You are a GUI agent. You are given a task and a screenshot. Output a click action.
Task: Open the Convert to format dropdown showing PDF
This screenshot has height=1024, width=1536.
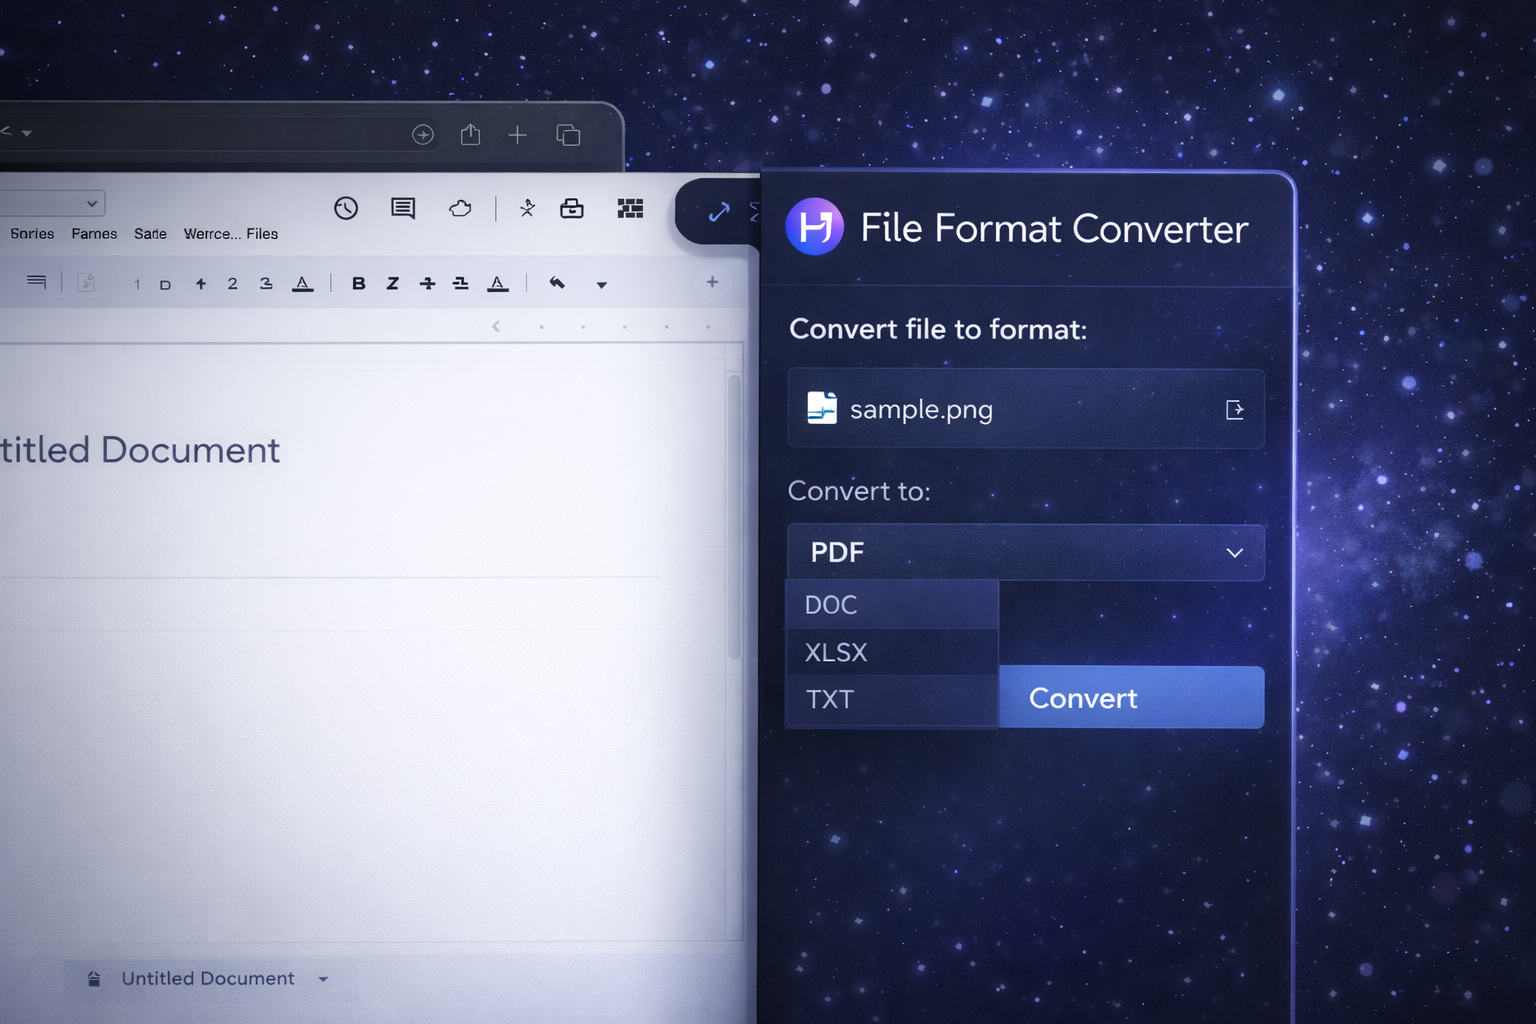click(1026, 552)
